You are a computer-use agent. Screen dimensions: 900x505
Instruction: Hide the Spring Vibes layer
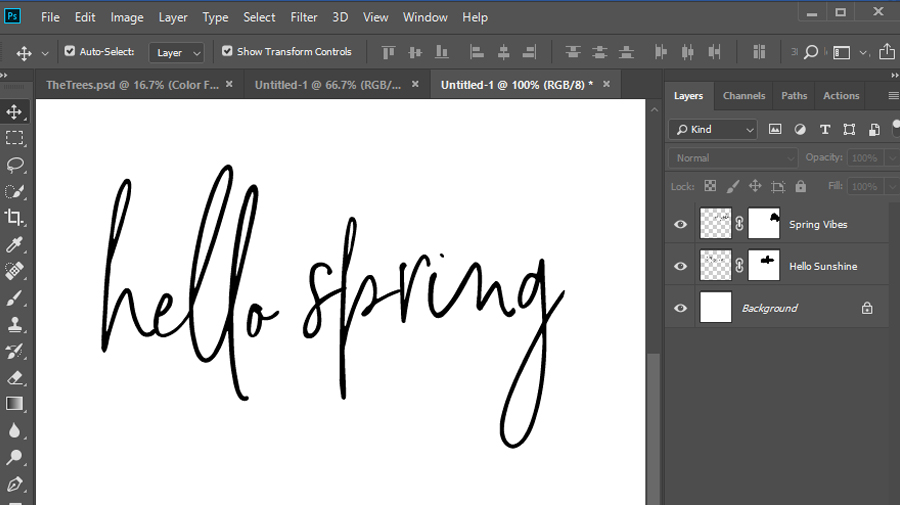(x=680, y=224)
